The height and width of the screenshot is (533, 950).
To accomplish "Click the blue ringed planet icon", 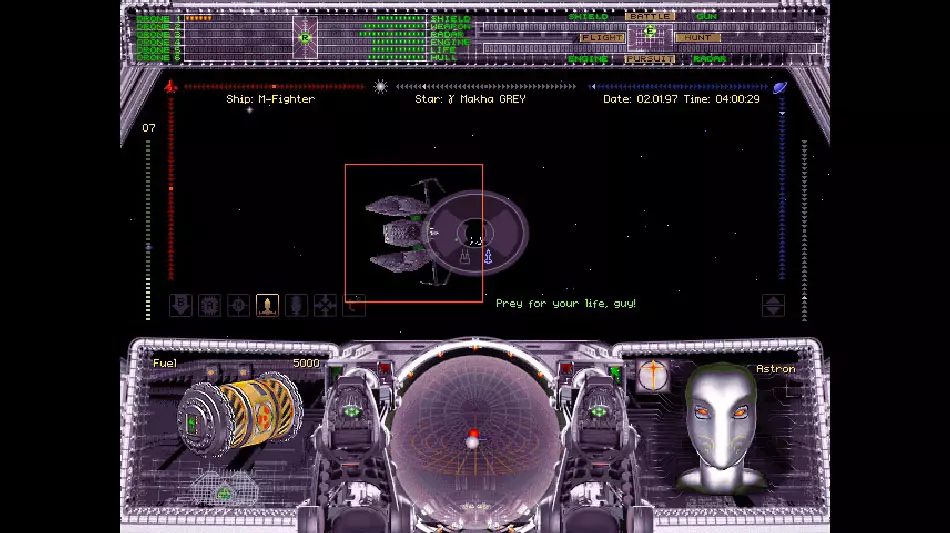I will click(x=780, y=87).
